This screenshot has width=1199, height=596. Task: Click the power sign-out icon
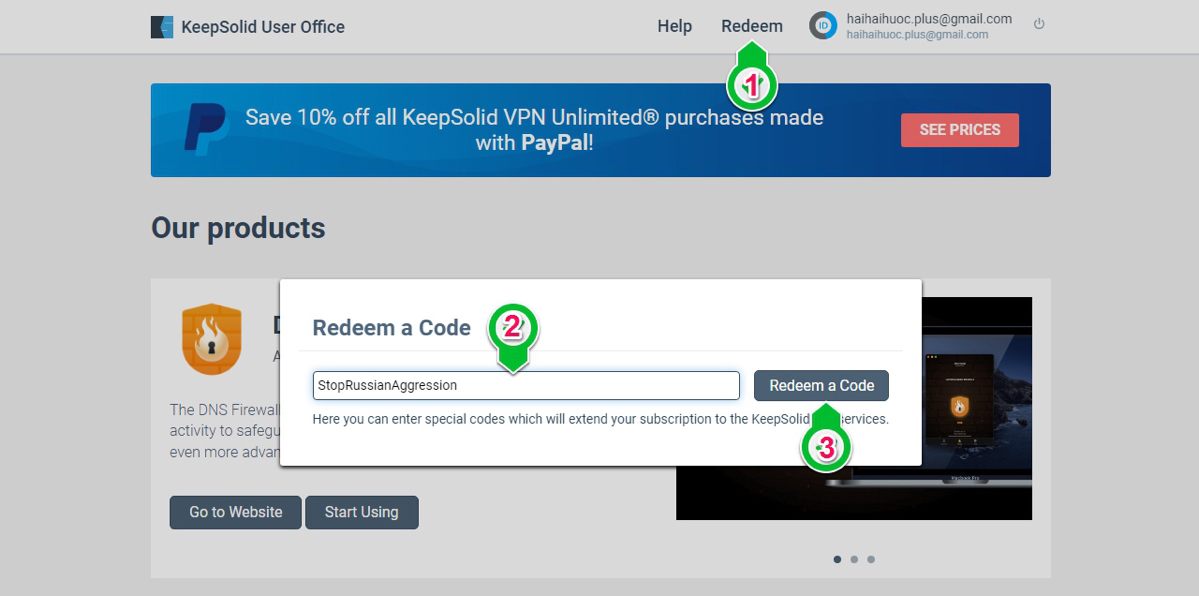pos(1038,24)
